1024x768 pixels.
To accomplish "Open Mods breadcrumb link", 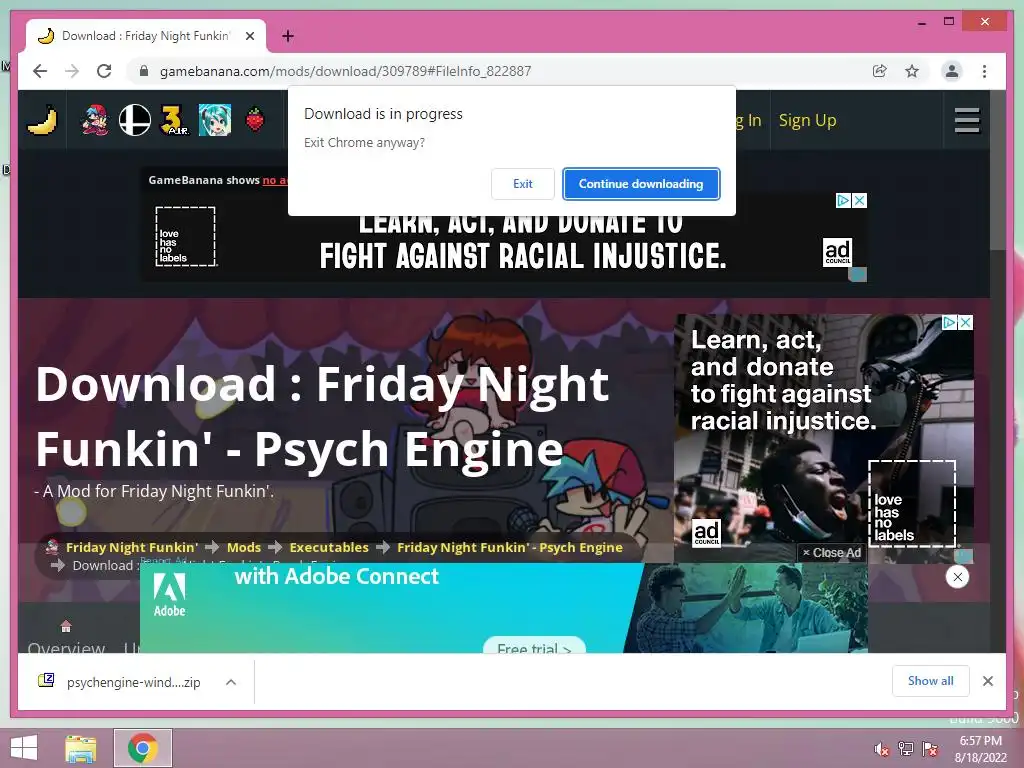I will [244, 547].
